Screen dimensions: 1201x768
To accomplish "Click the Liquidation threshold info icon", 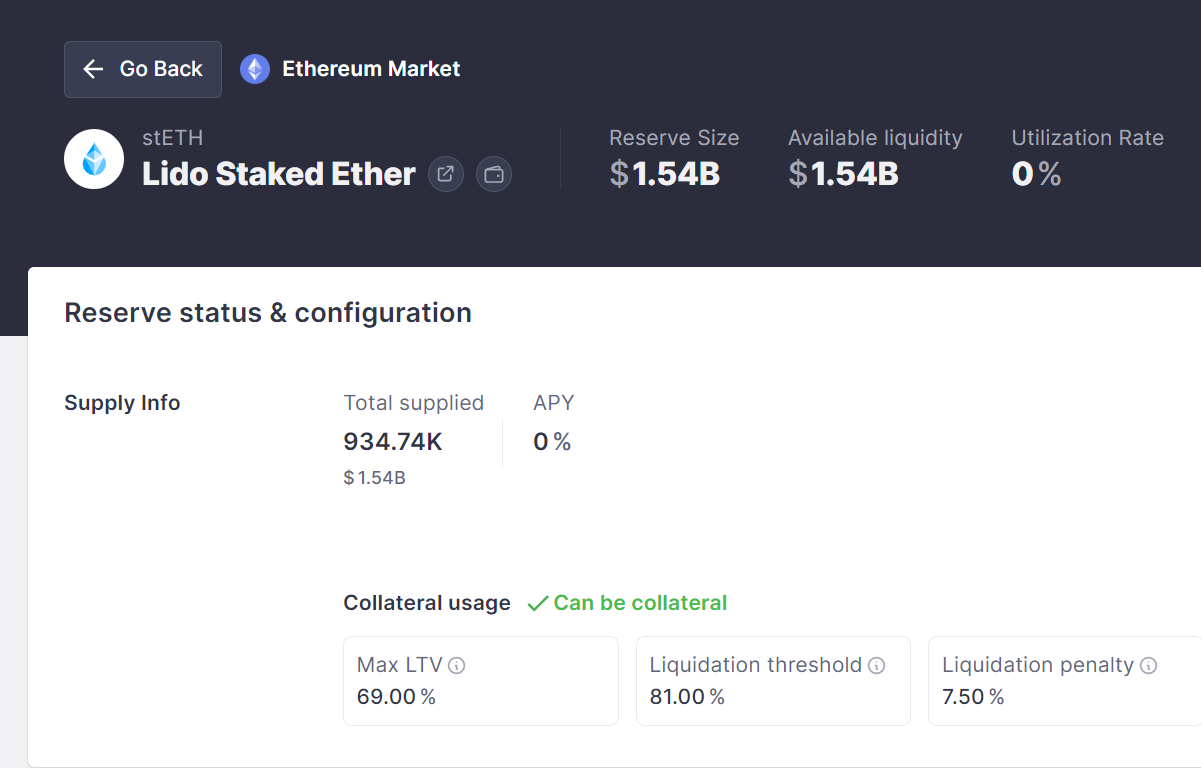I will [877, 665].
